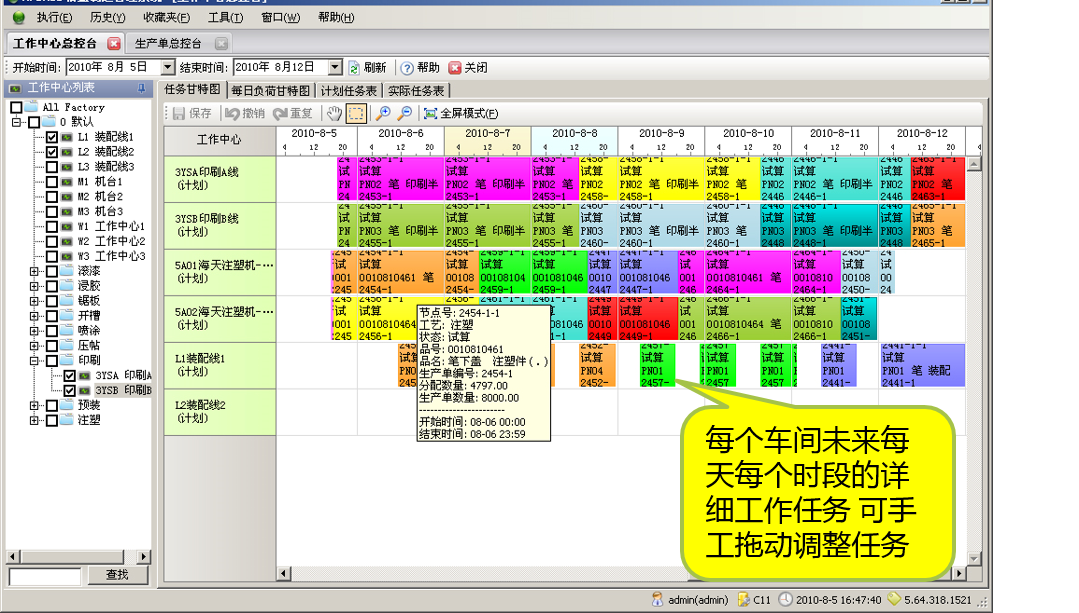
Task: Check the M1 机台1 checkbox
Action: [x=52, y=182]
